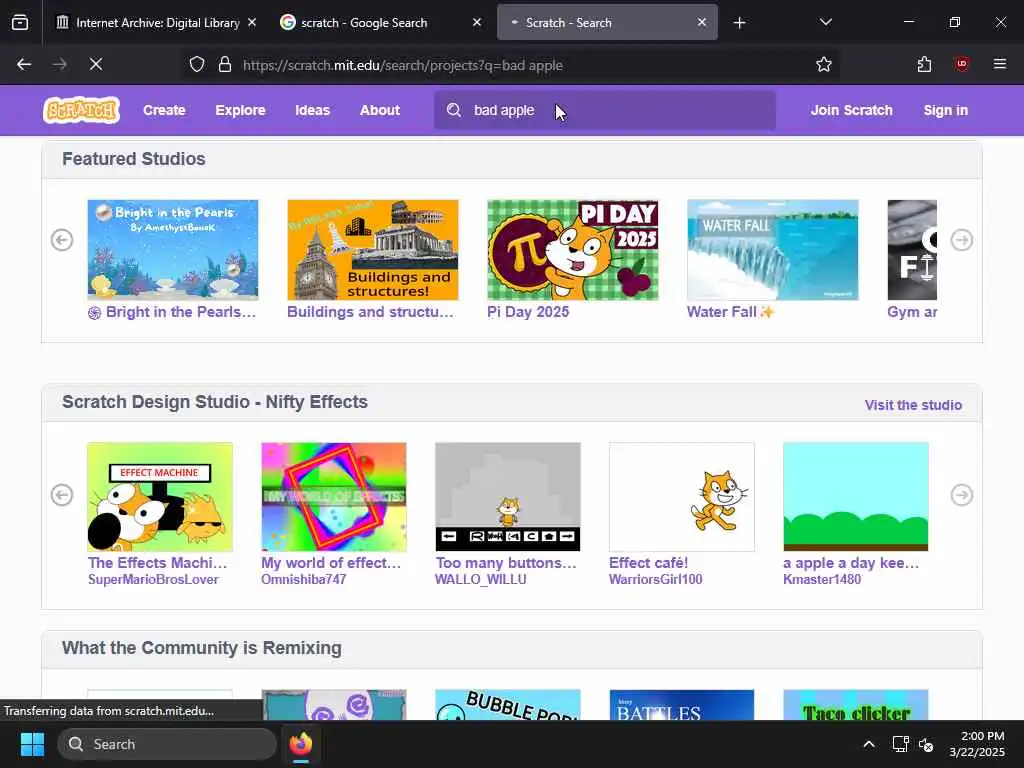The image size is (1024, 768).
Task: View site security padlock info
Action: 225,65
